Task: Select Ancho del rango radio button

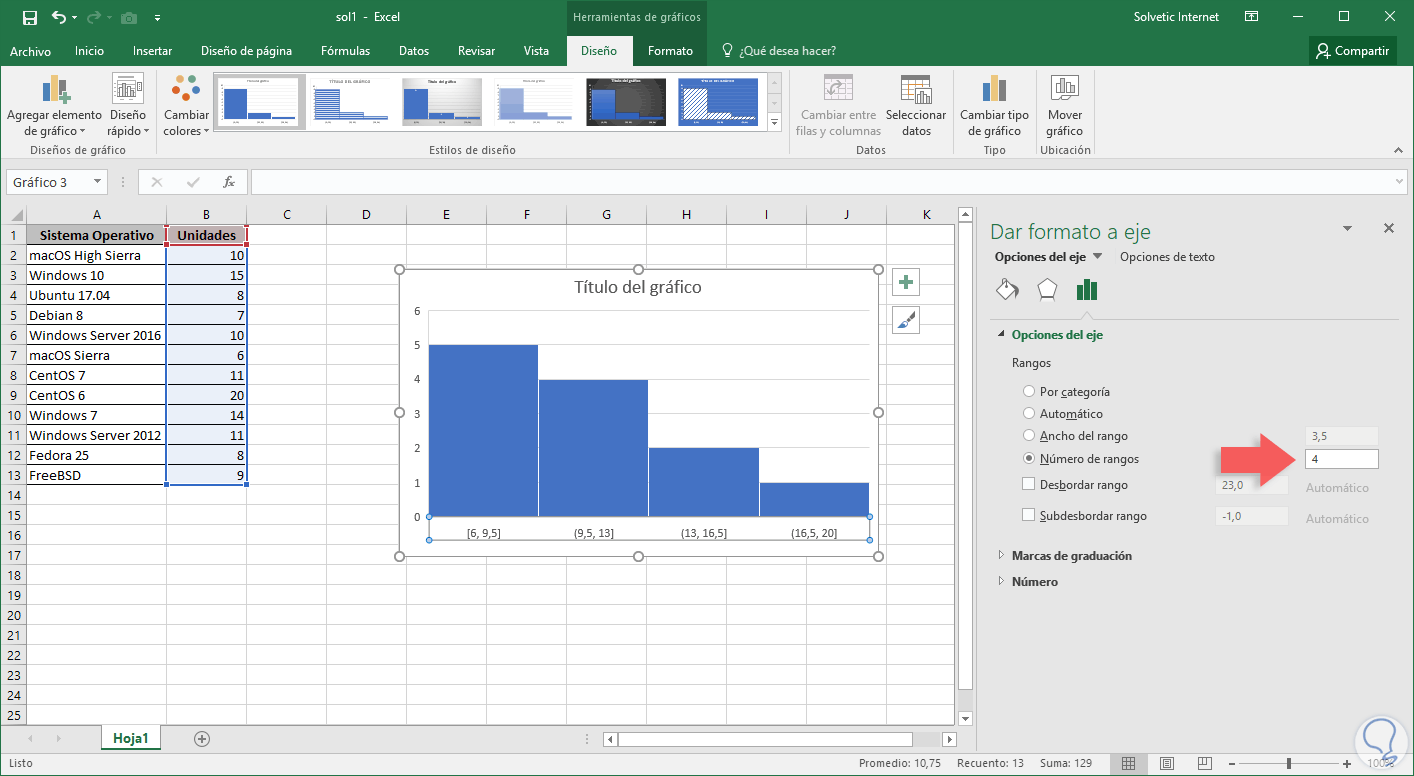Action: 1030,436
